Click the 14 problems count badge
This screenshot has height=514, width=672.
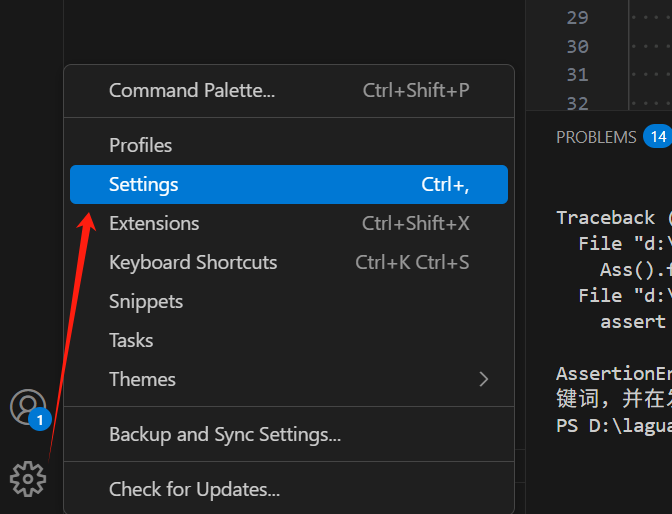pyautogui.click(x=658, y=136)
